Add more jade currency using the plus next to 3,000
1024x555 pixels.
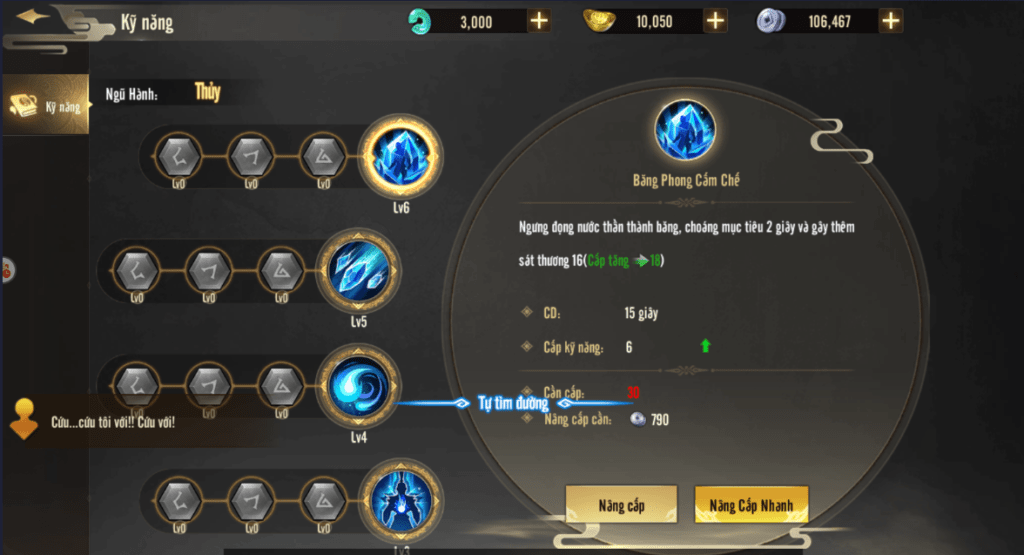[539, 21]
